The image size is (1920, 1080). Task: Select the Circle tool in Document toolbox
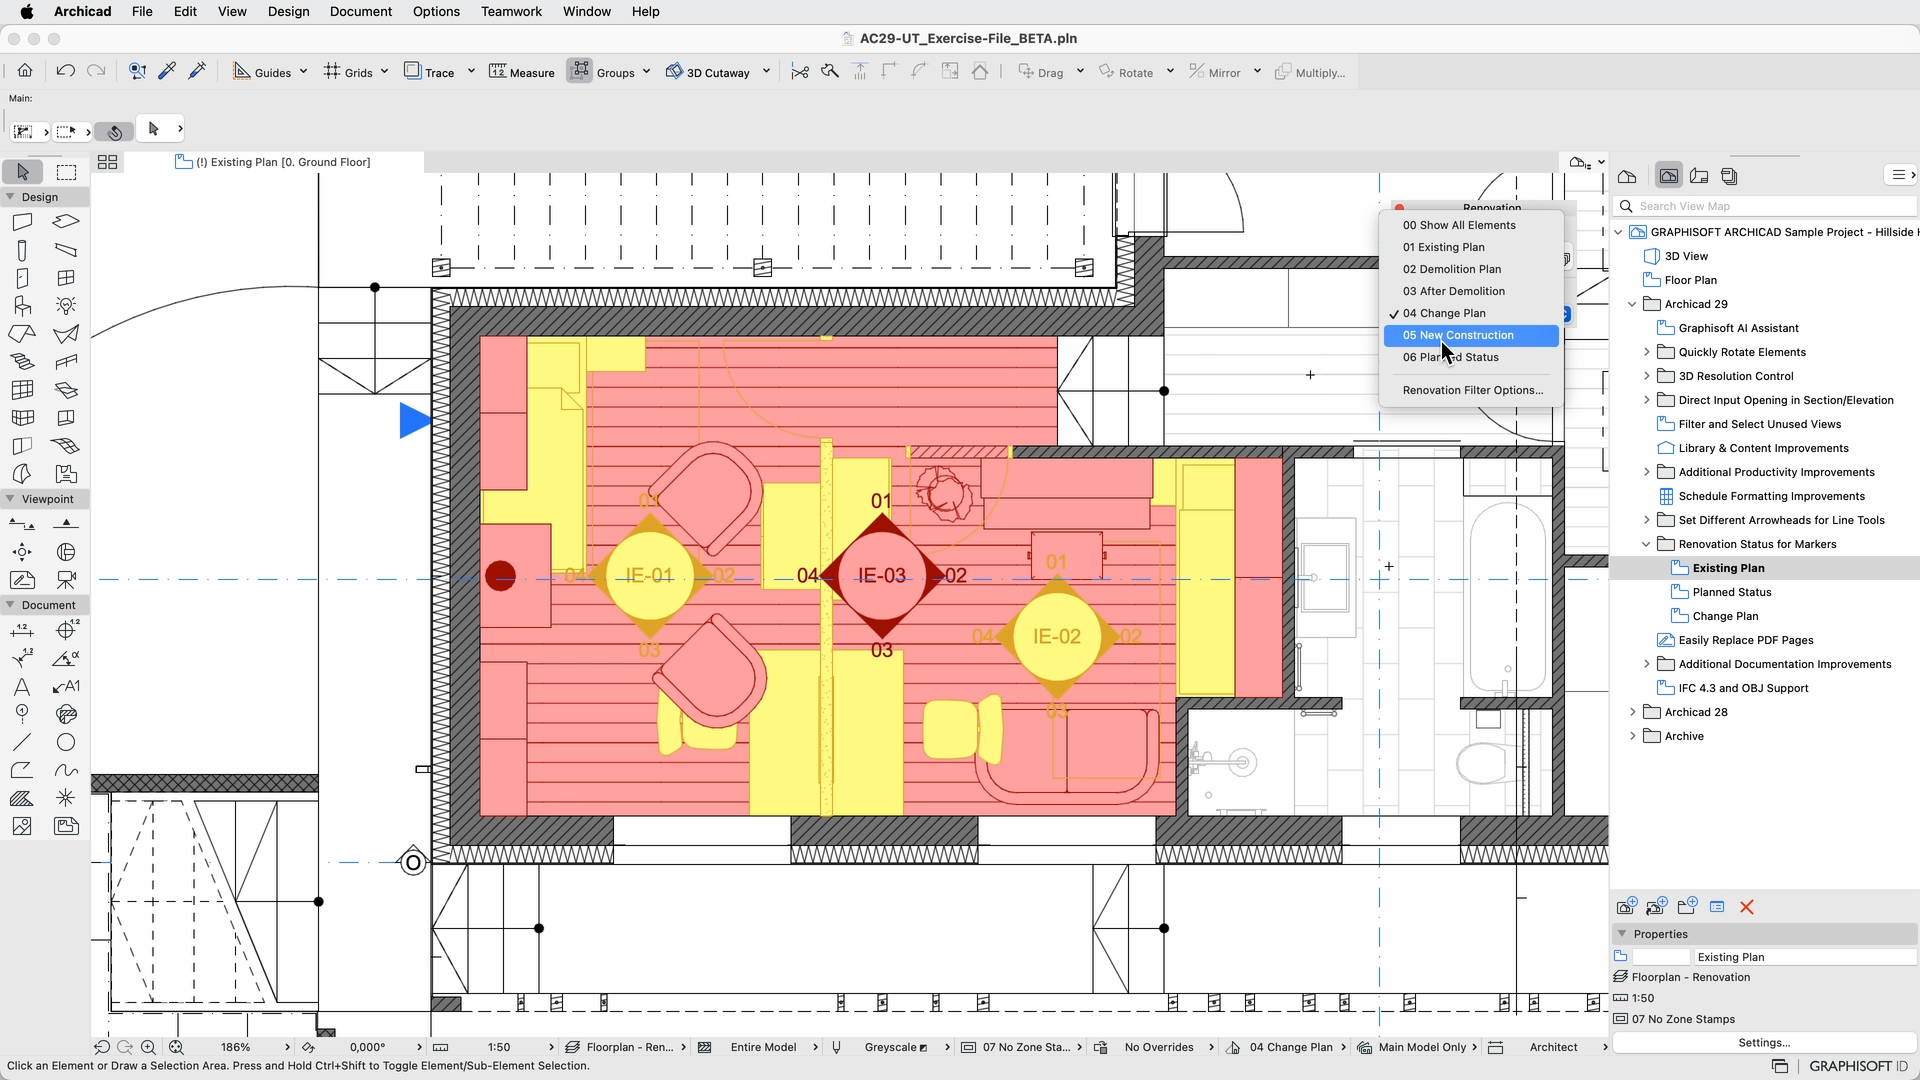pyautogui.click(x=66, y=742)
